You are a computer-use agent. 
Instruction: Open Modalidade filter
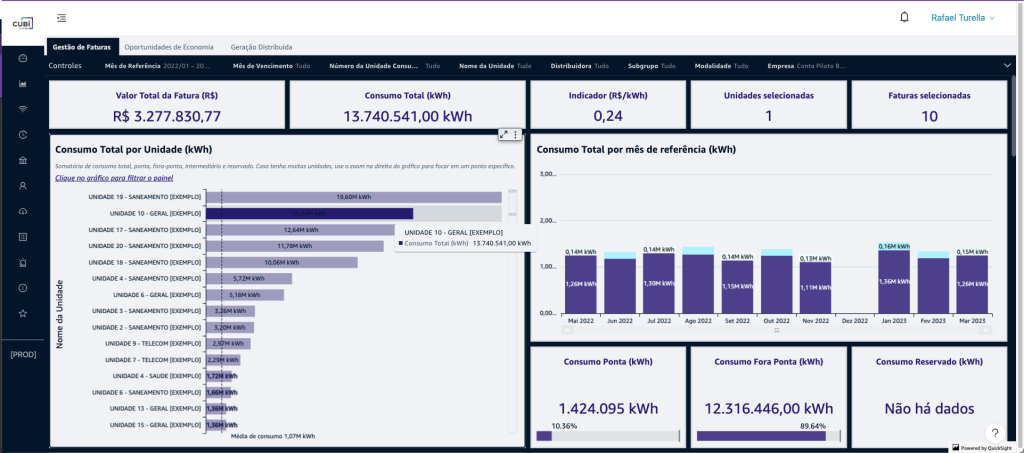pyautogui.click(x=721, y=66)
